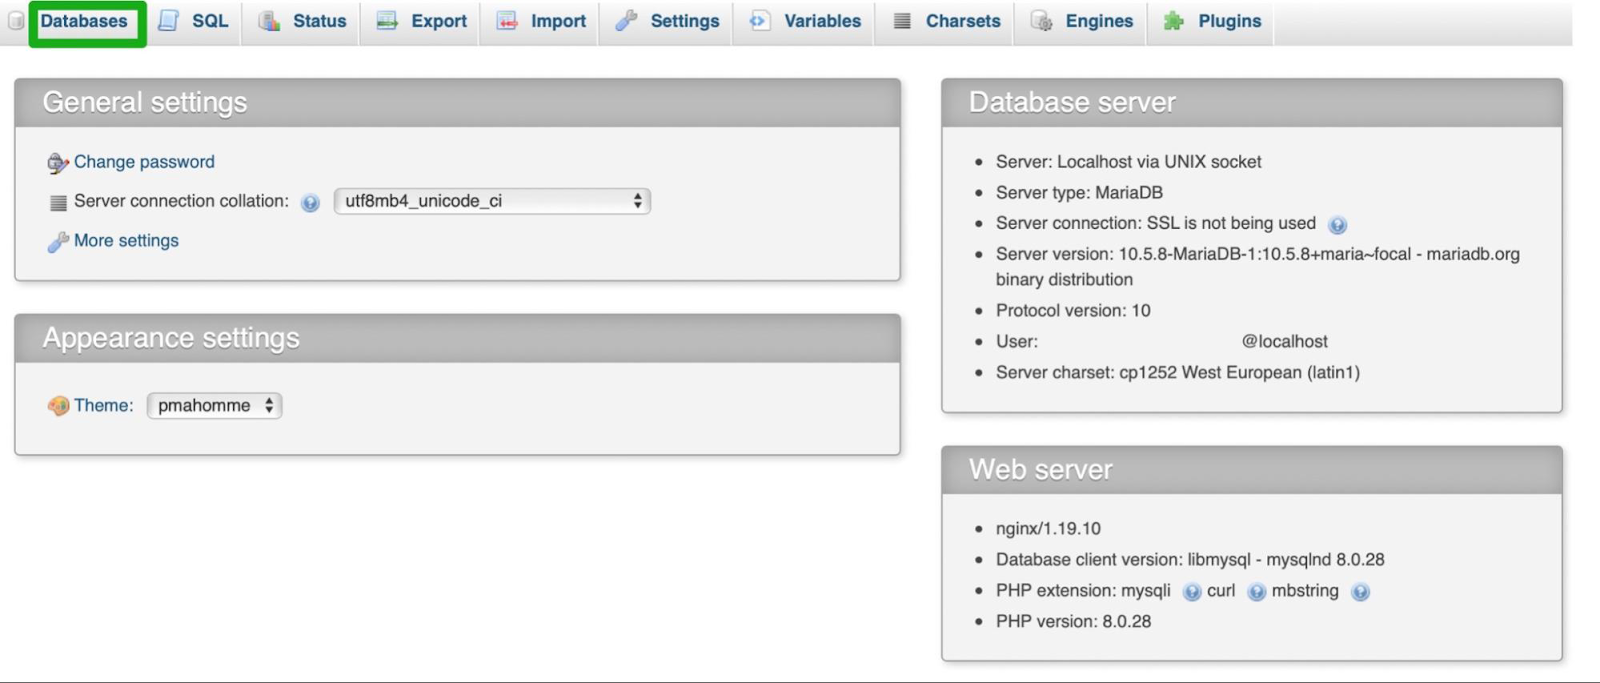This screenshot has height=683, width=1600.
Task: Click the Engines tab's icon
Action: click(x=1041, y=21)
